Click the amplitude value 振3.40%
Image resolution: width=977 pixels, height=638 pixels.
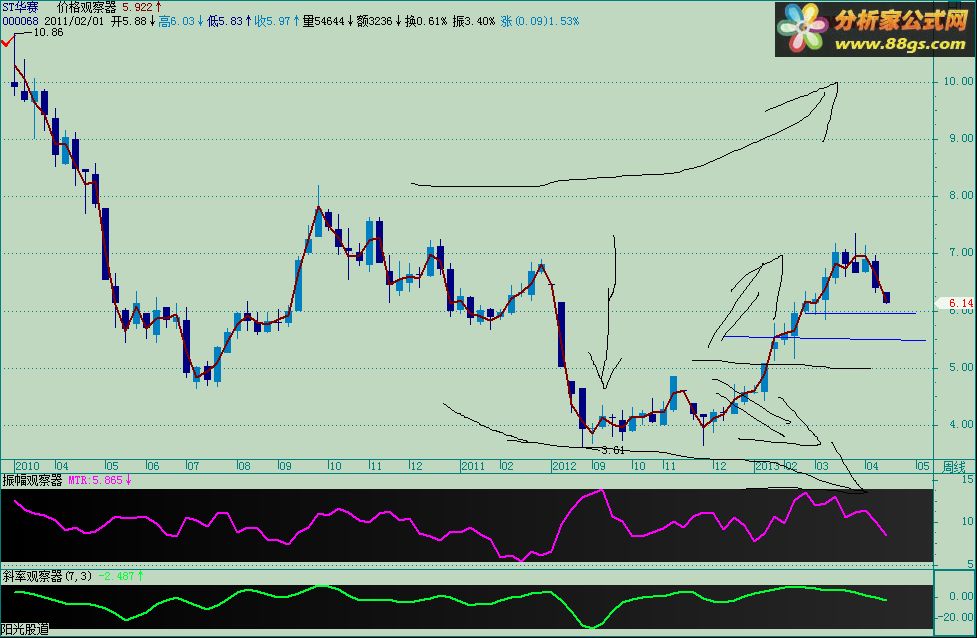(x=474, y=21)
